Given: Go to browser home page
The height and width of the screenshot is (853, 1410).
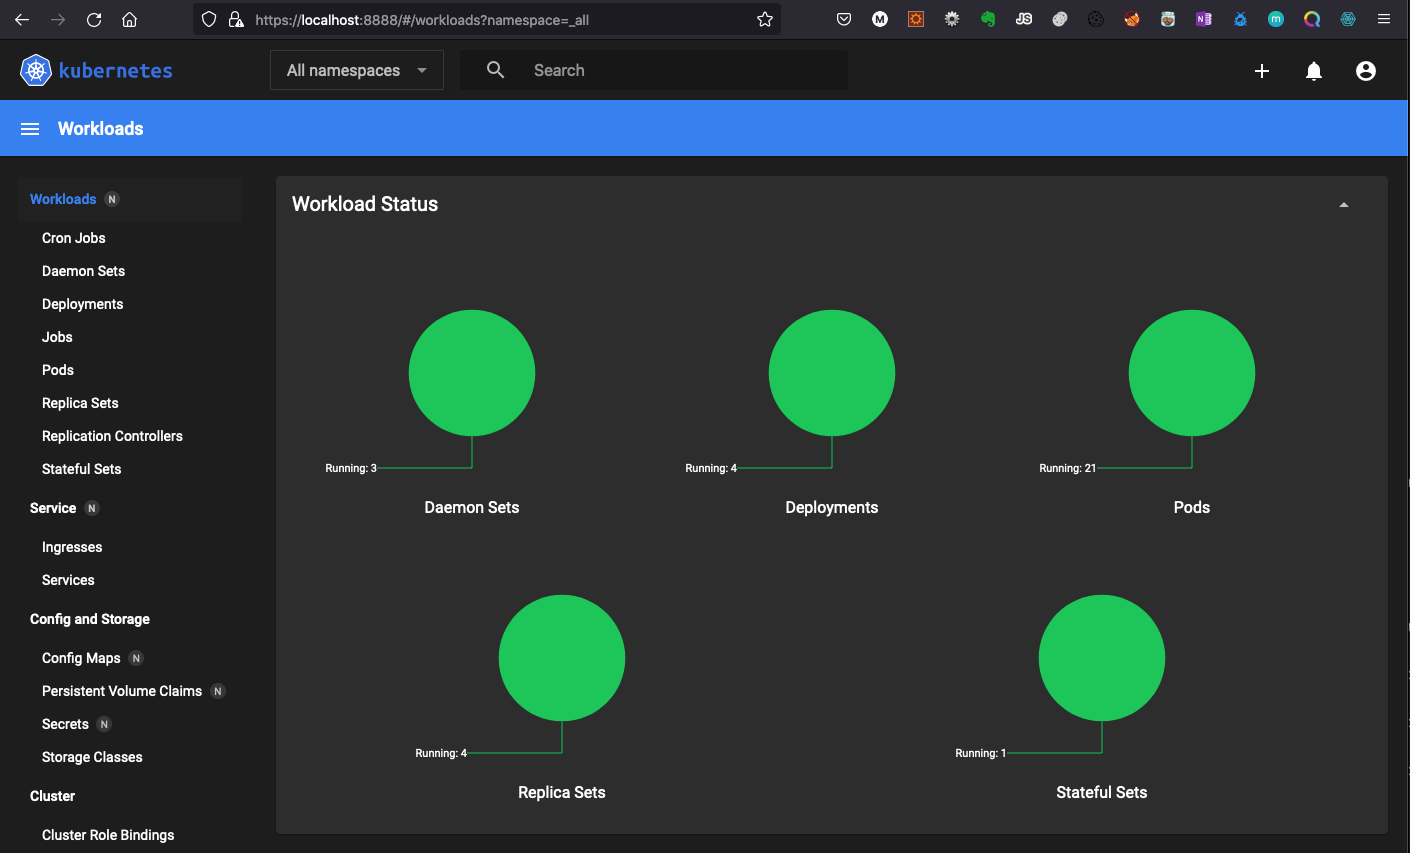Looking at the screenshot, I should pos(129,20).
